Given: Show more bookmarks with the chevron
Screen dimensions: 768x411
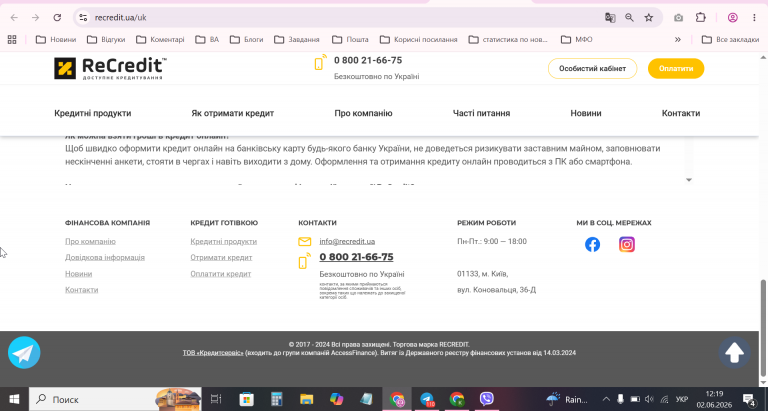Looking at the screenshot, I should [678, 39].
